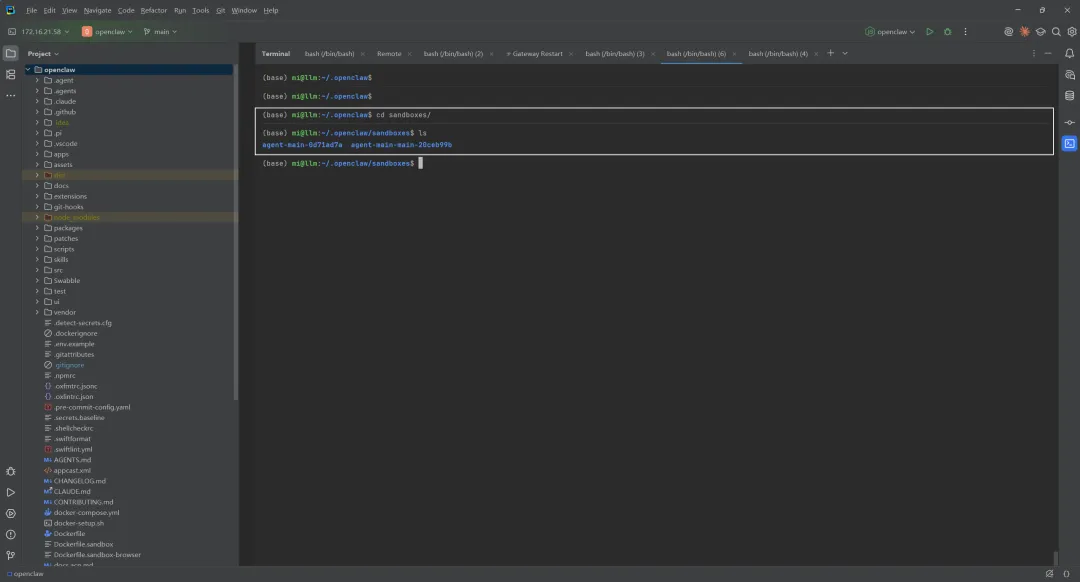Open the Learn graduation cap icon
Viewport: 1080px width, 582px height.
coord(1041,32)
